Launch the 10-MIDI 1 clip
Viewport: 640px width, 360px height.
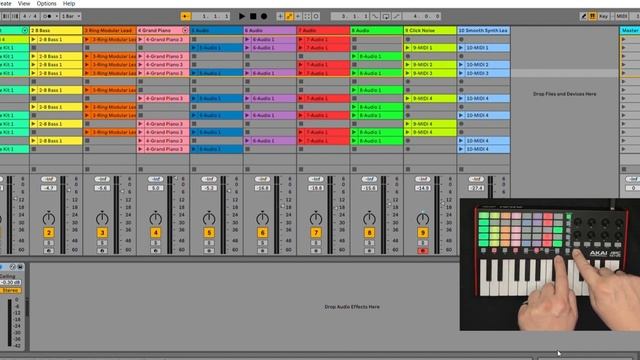tap(461, 48)
